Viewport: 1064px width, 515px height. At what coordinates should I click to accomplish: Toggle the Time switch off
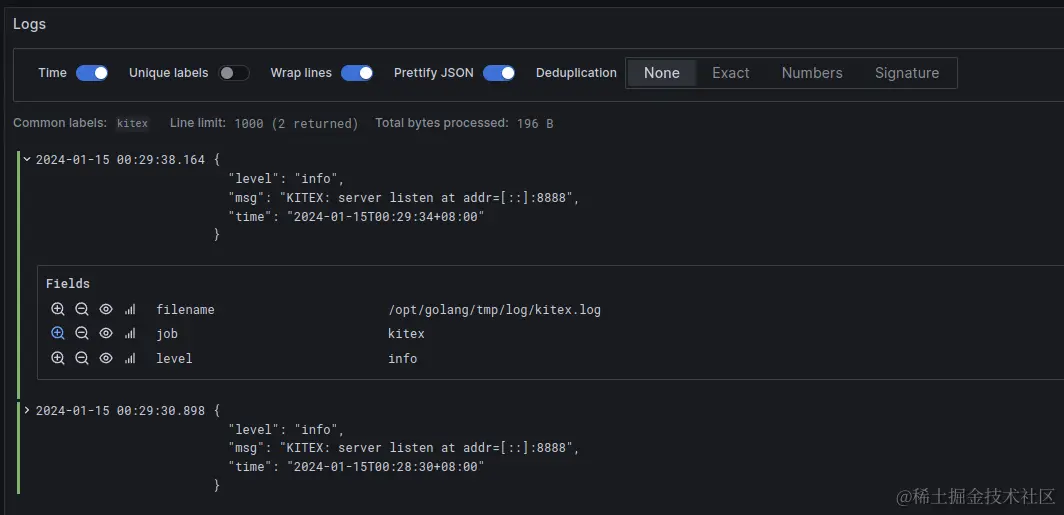[92, 73]
